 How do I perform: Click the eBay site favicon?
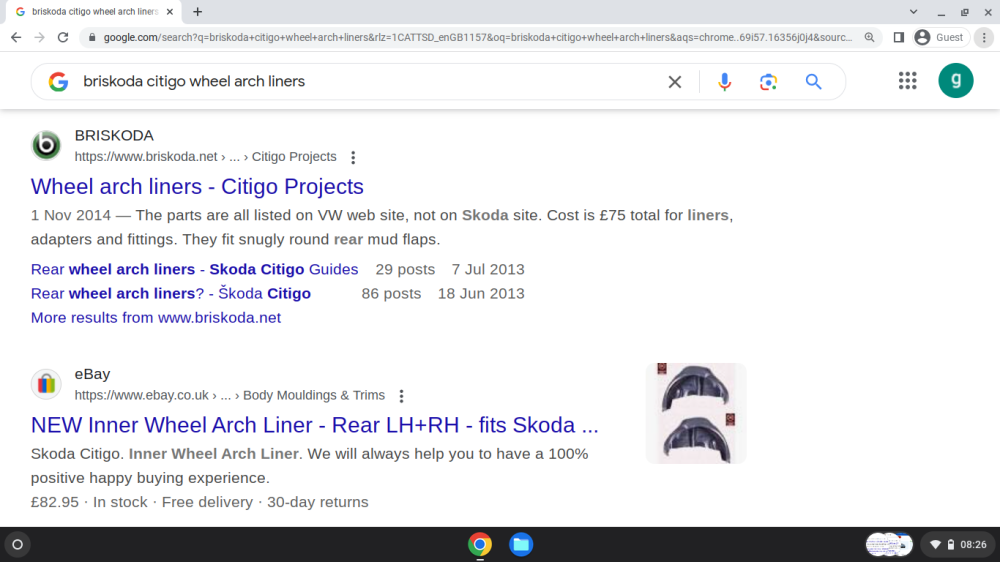click(46, 384)
